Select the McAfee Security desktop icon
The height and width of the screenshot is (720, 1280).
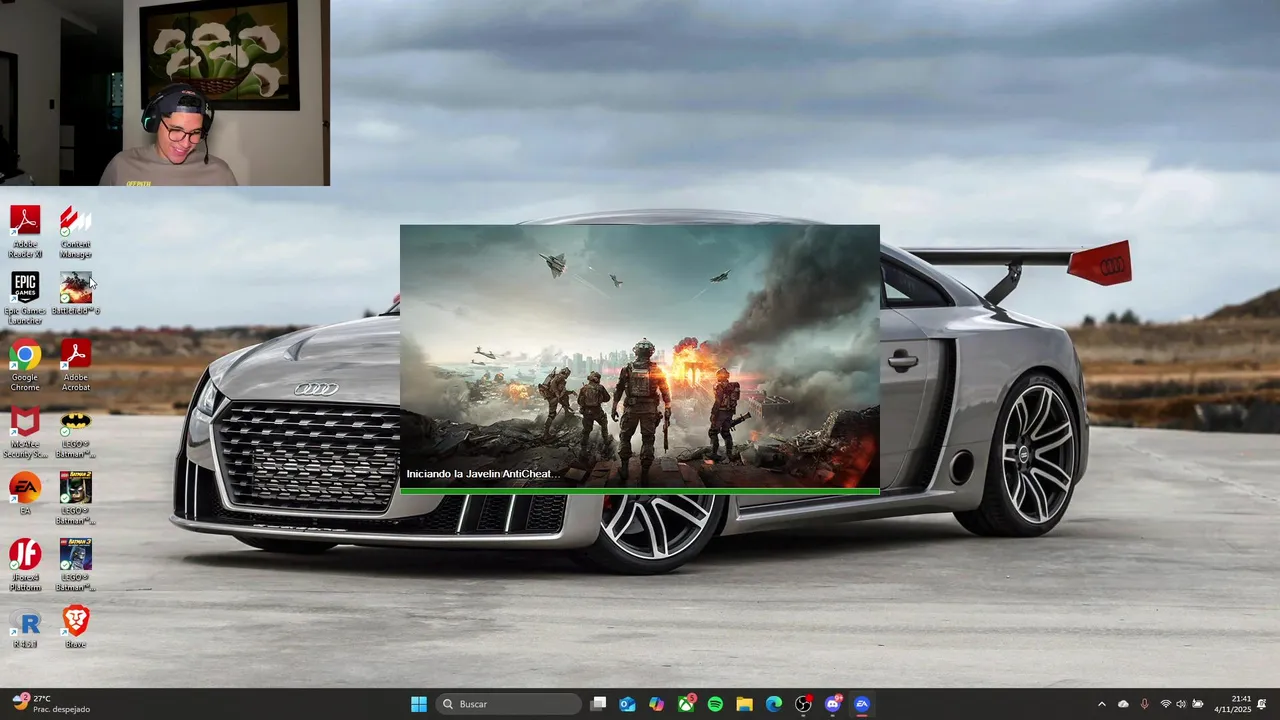(25, 432)
